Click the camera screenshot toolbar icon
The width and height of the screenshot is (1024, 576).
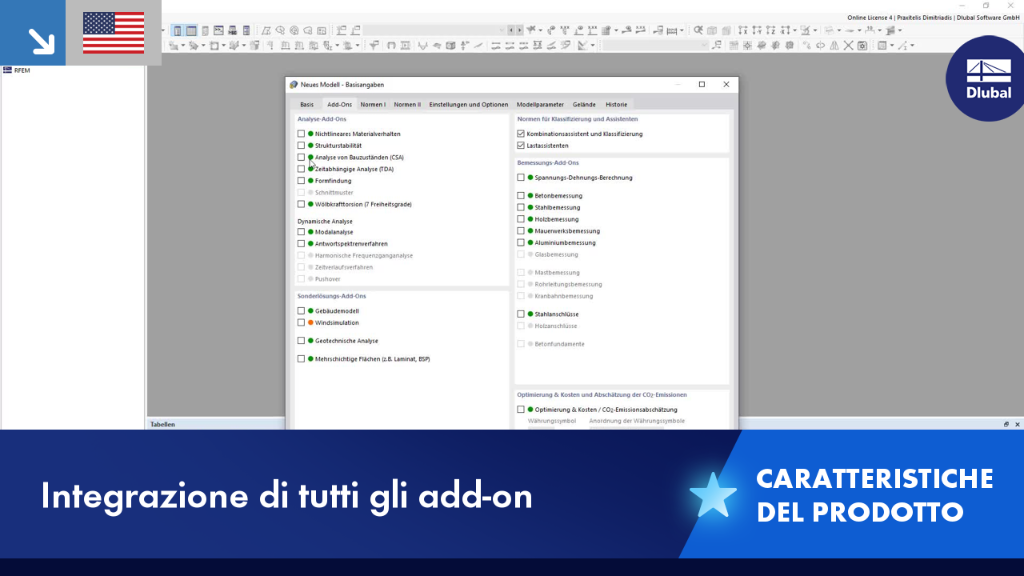[862, 46]
